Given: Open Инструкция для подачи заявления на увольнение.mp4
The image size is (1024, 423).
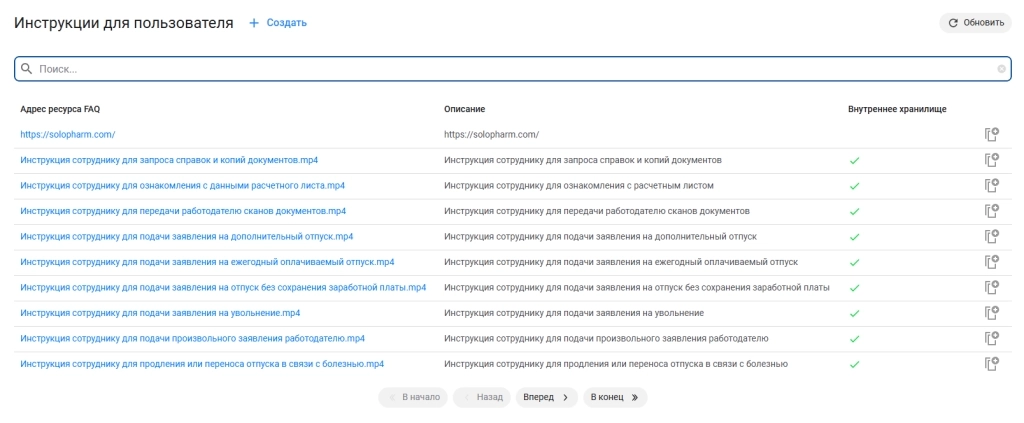Looking at the screenshot, I should [160, 313].
